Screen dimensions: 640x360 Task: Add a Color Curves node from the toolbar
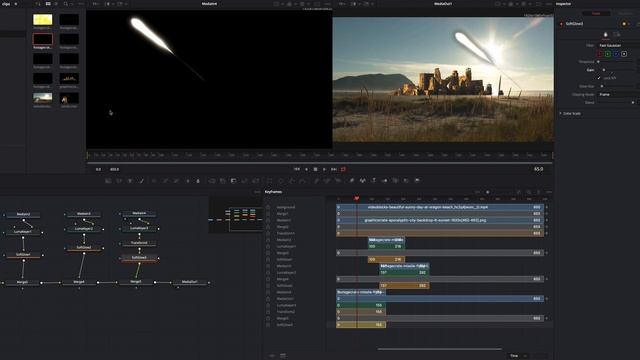tap(165, 180)
